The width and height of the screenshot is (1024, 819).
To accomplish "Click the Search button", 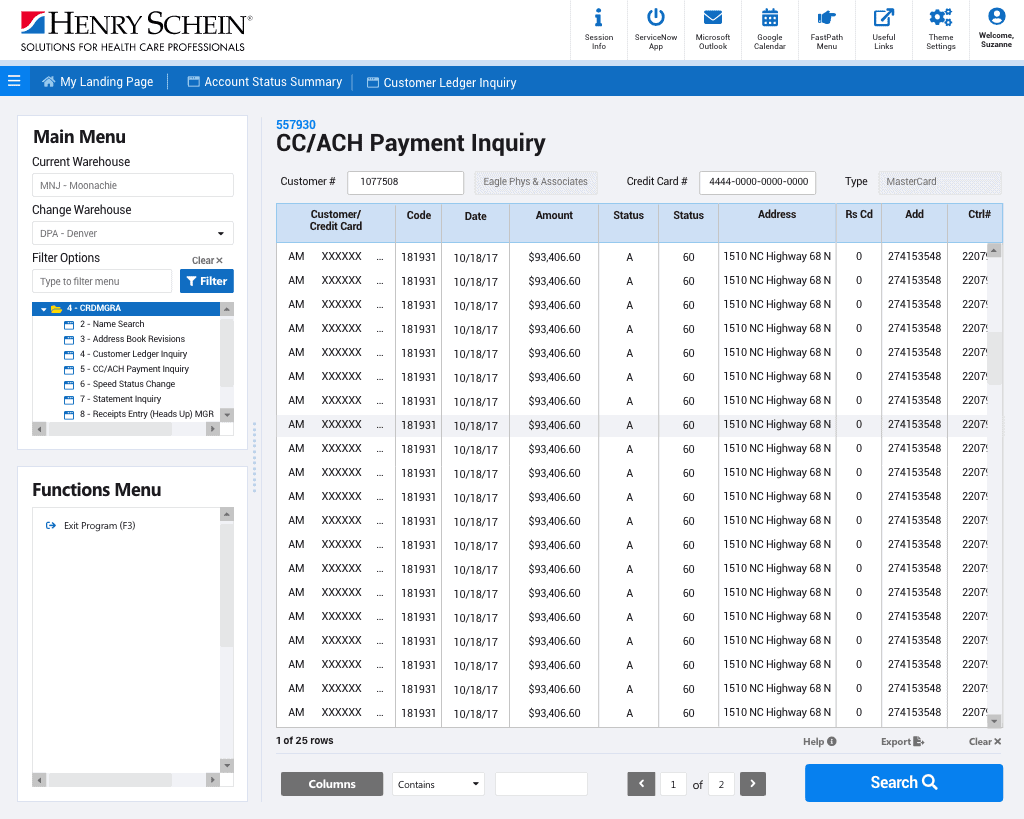I will [904, 782].
